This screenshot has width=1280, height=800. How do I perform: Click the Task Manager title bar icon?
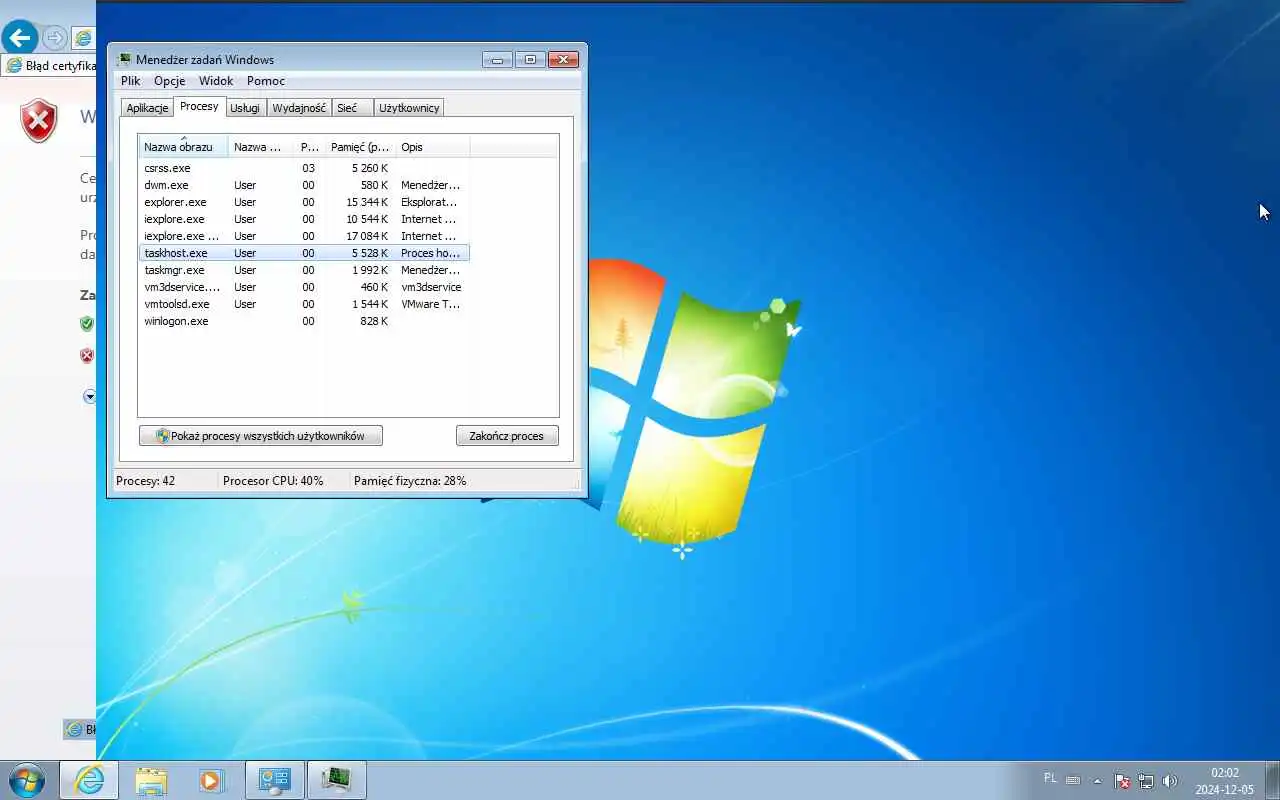click(x=125, y=59)
